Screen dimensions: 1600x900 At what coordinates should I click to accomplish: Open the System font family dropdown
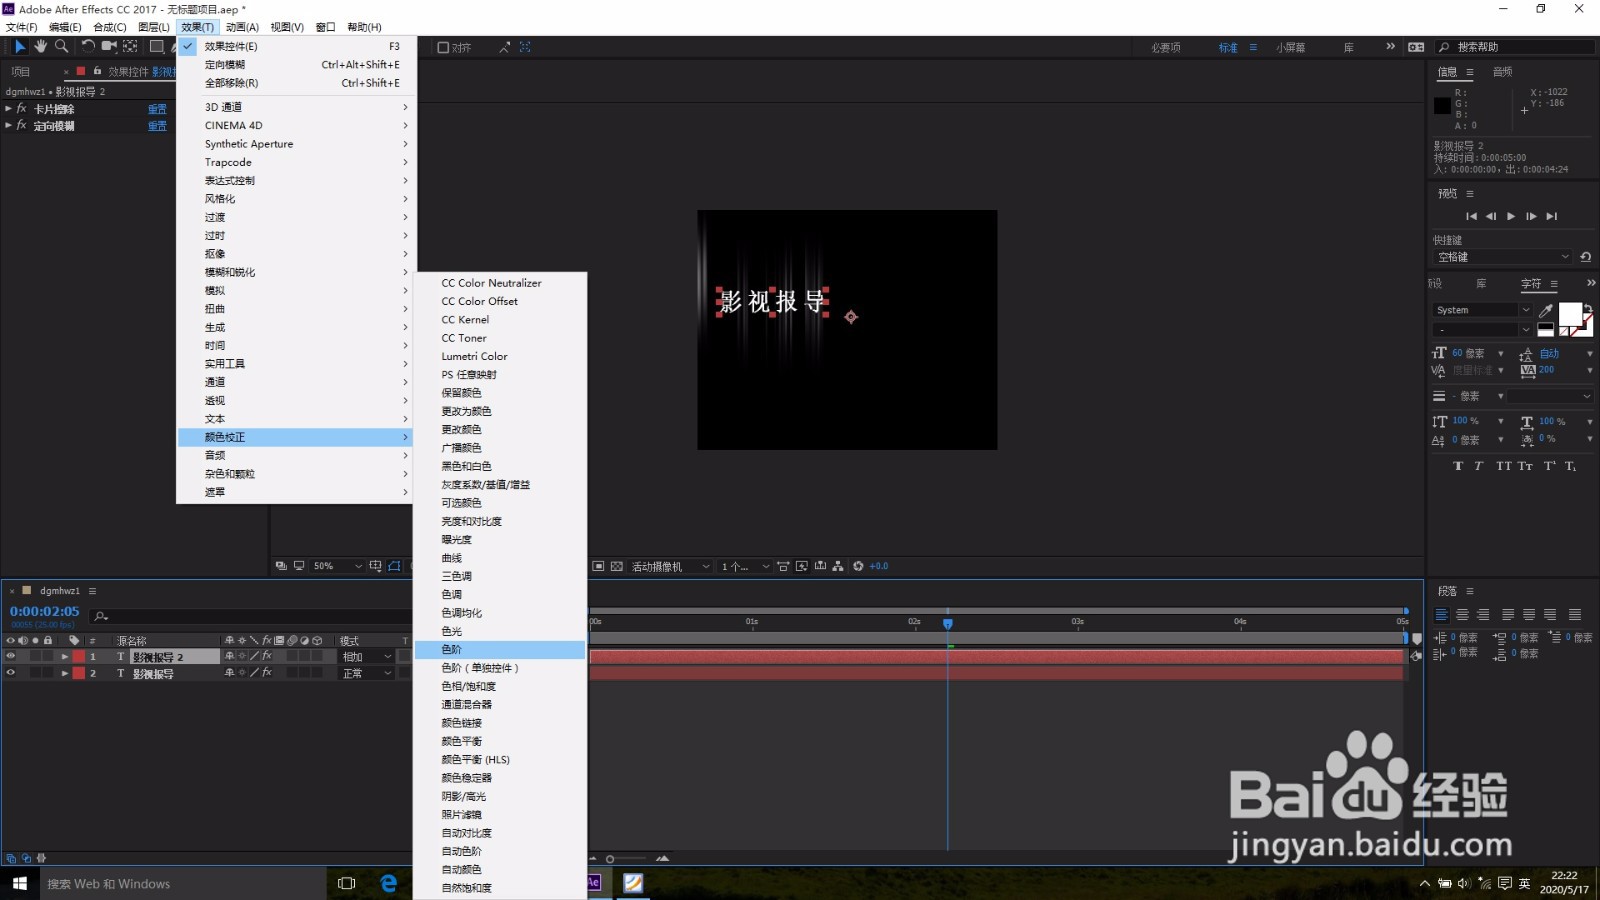[x=1483, y=310]
